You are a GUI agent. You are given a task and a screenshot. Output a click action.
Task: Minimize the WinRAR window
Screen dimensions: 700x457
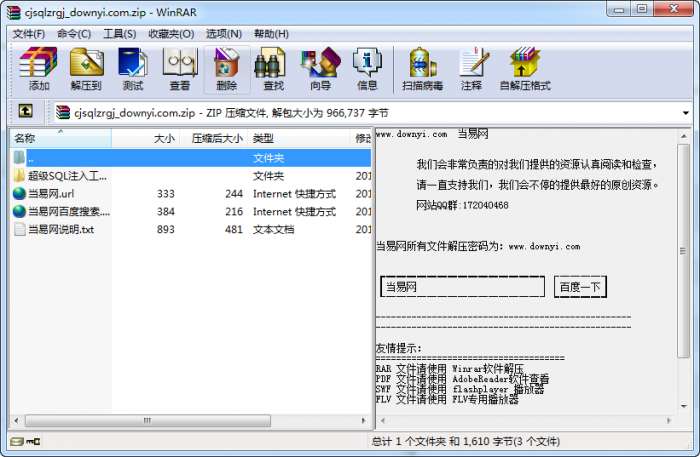point(619,10)
